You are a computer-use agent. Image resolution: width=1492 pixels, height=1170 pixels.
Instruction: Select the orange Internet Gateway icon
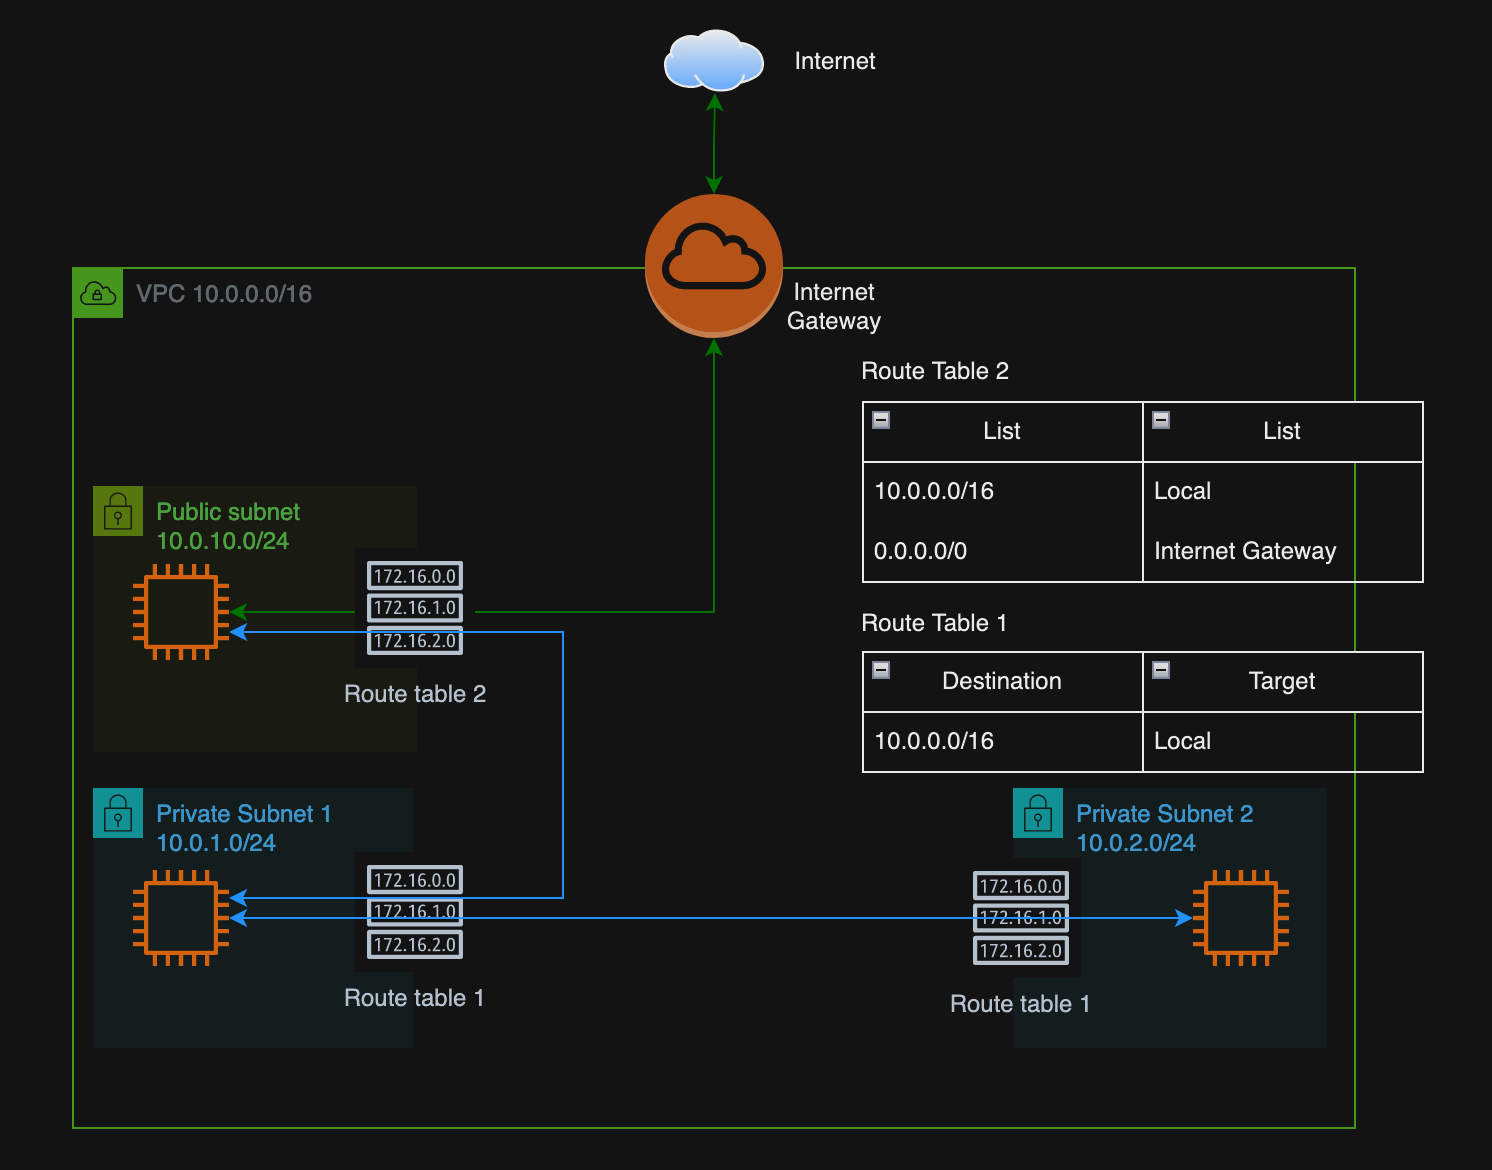(714, 265)
